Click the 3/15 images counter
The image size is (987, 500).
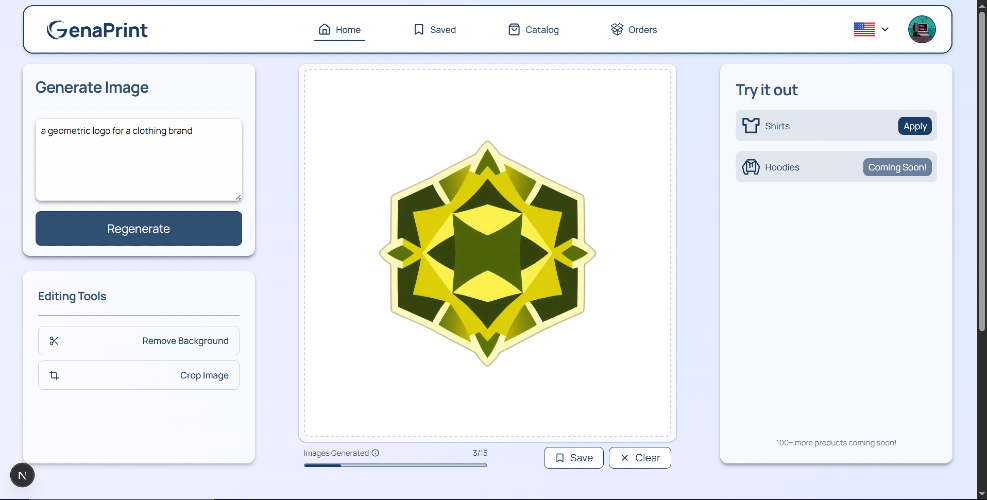click(x=480, y=453)
